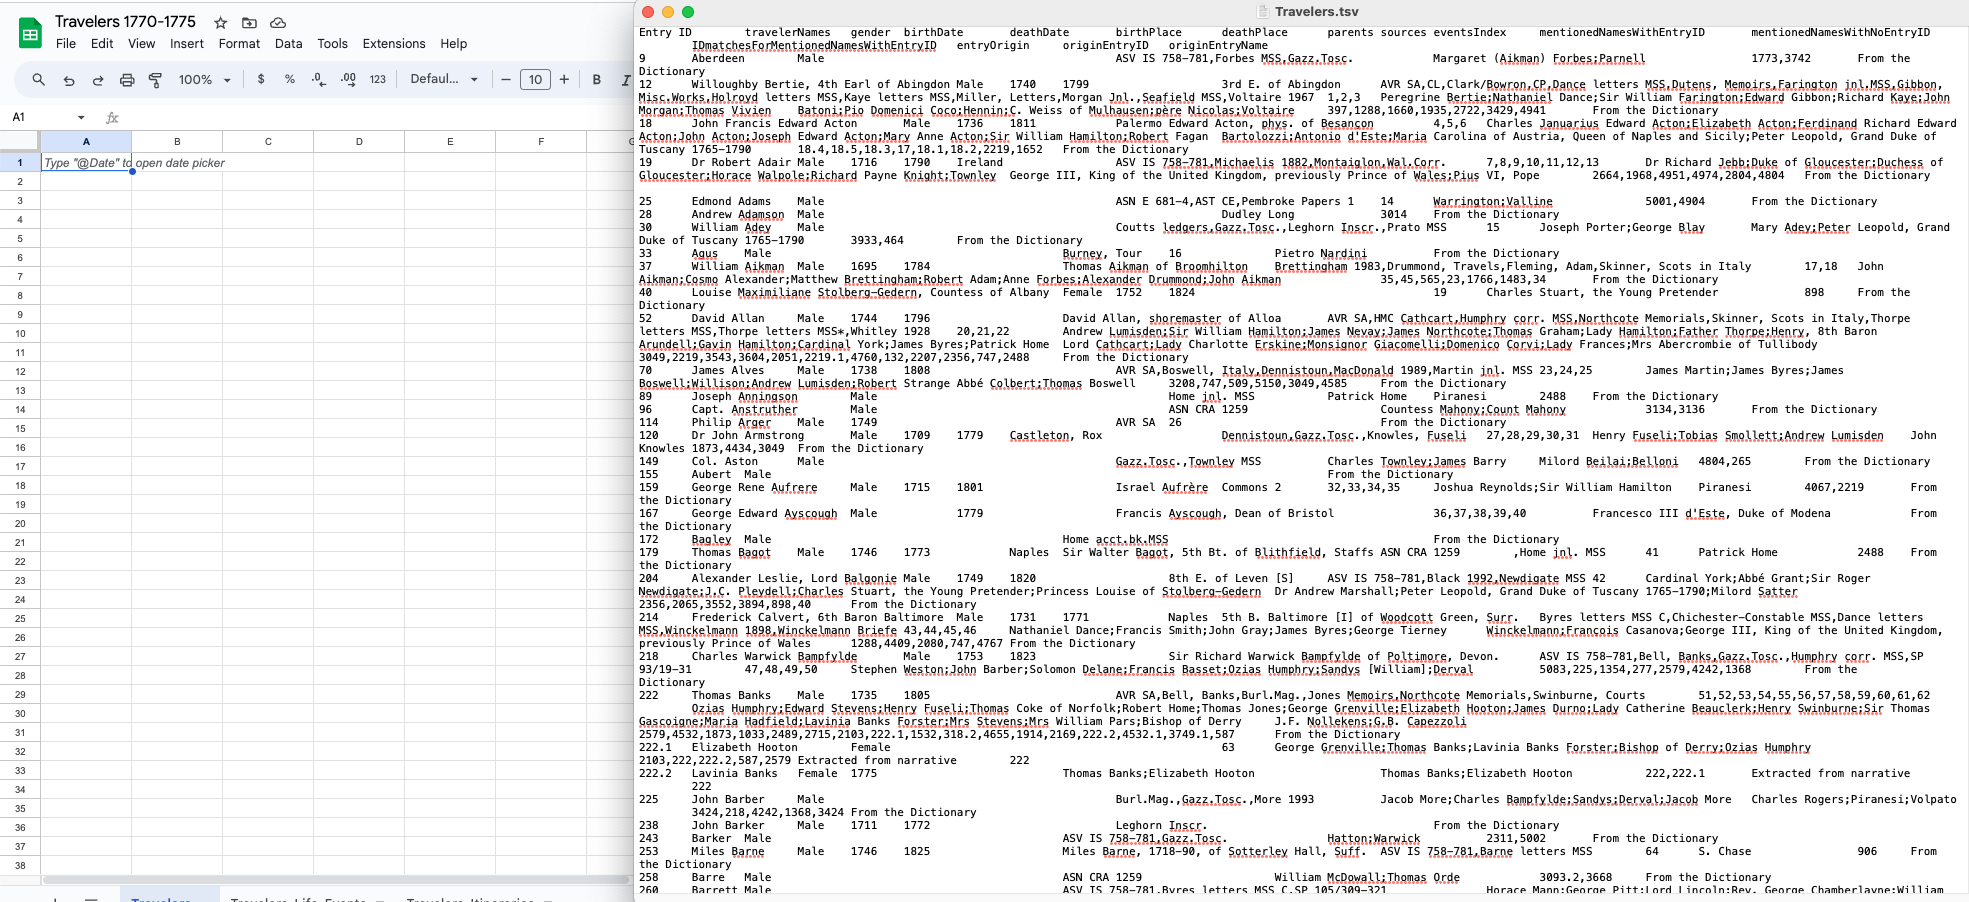Open the Format menu in Sheets
Image resolution: width=1969 pixels, height=902 pixels.
pos(239,44)
